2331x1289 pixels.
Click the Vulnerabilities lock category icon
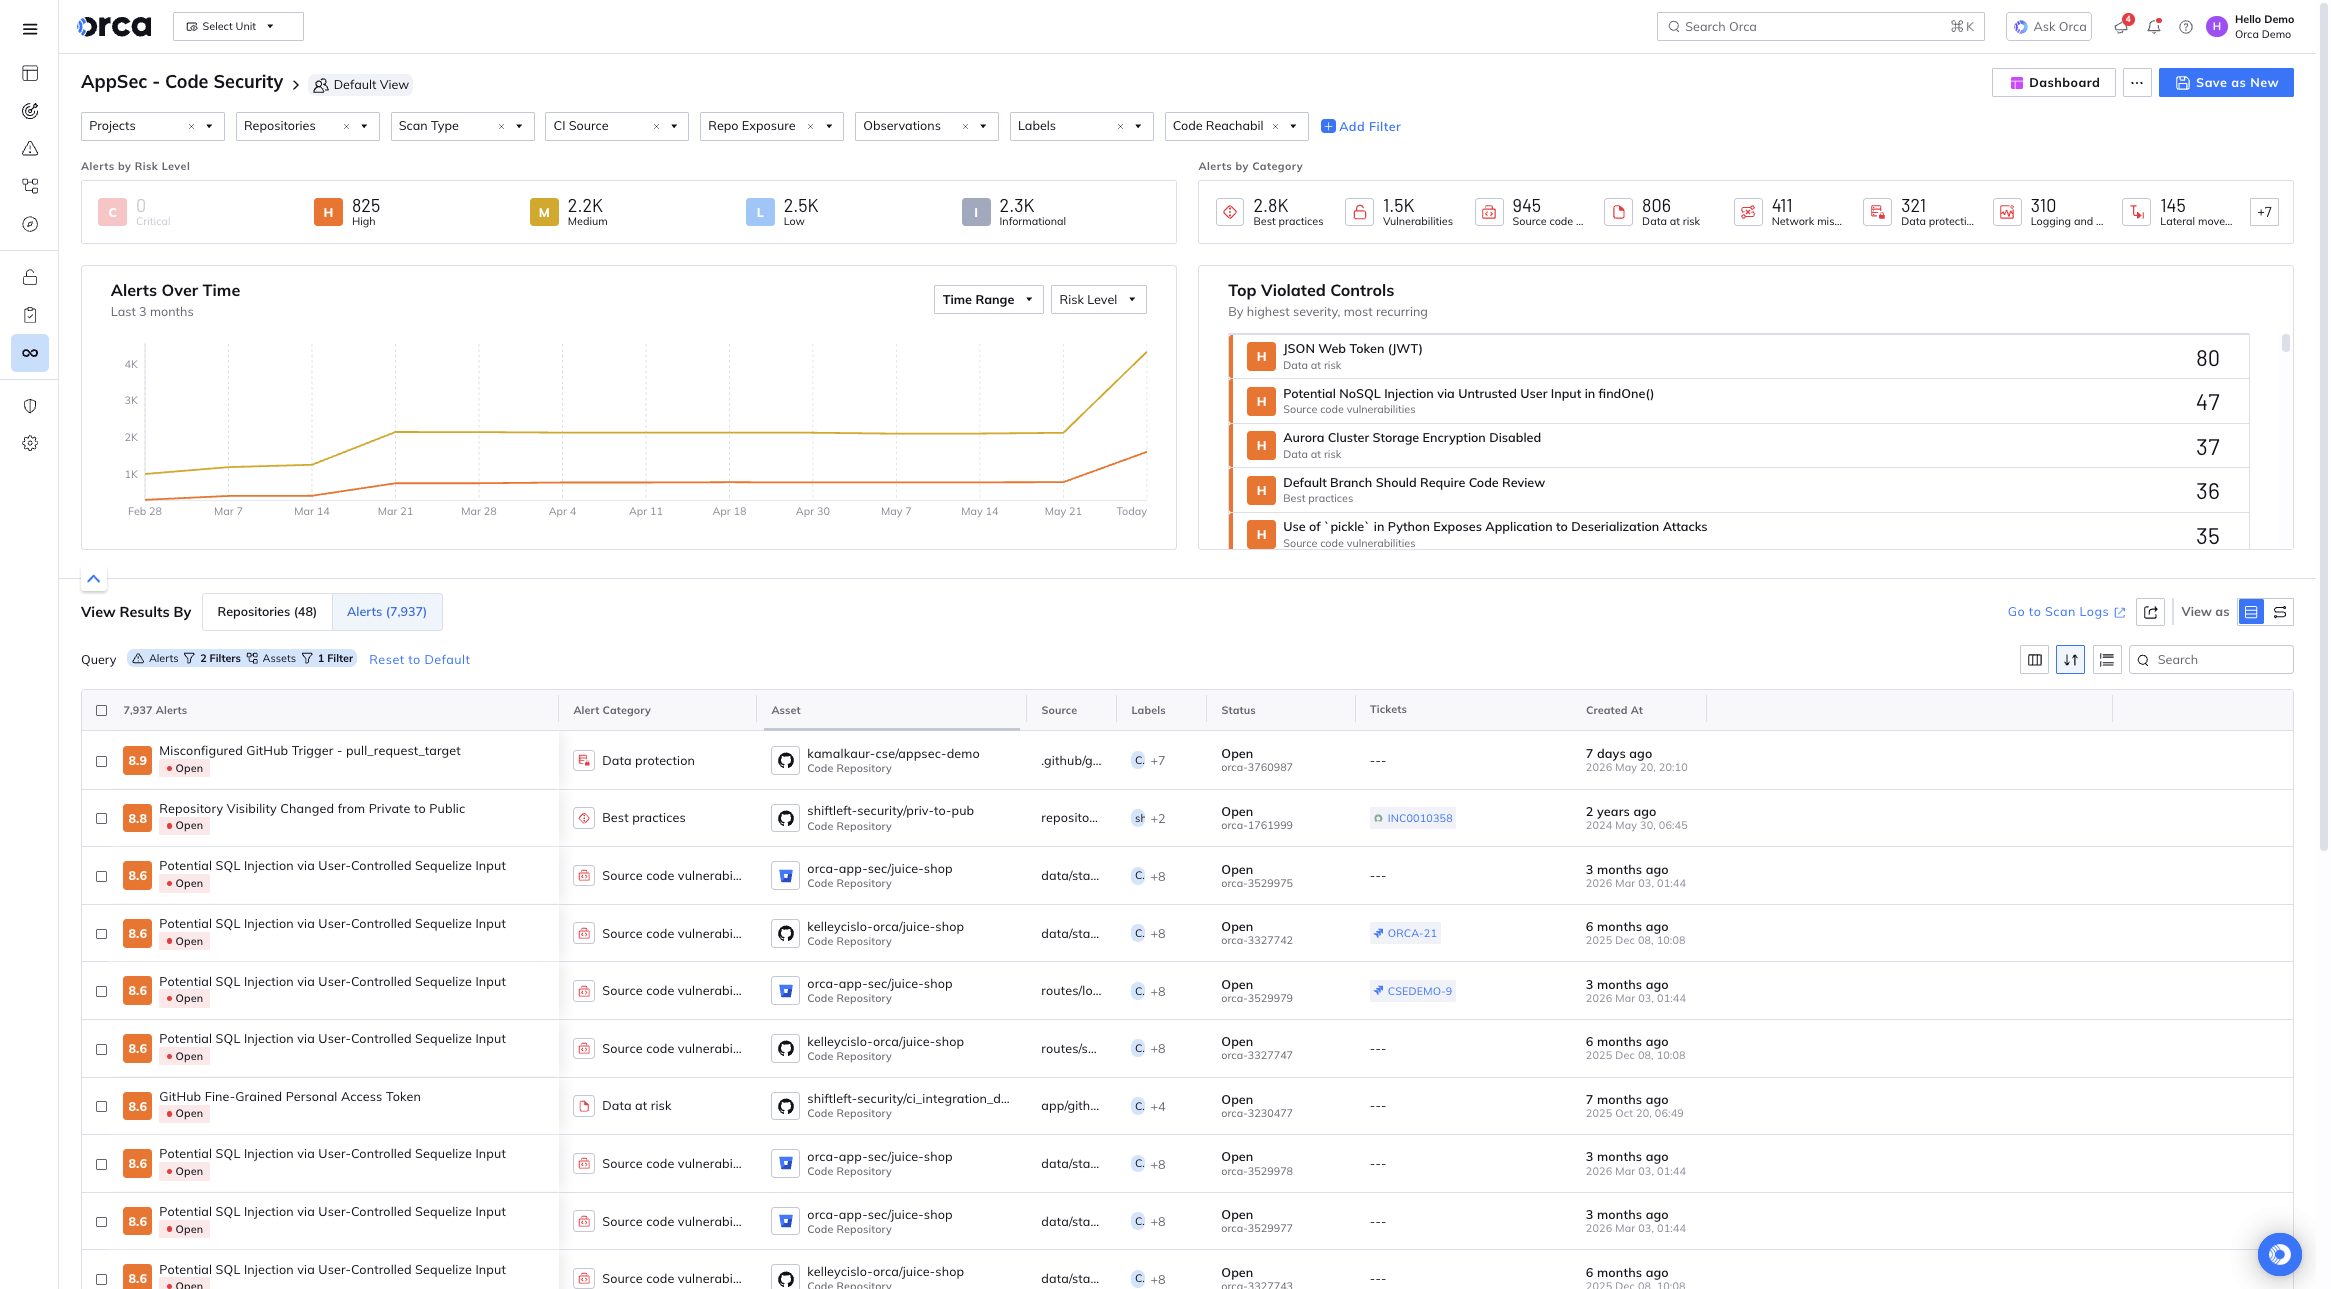pyautogui.click(x=1360, y=212)
